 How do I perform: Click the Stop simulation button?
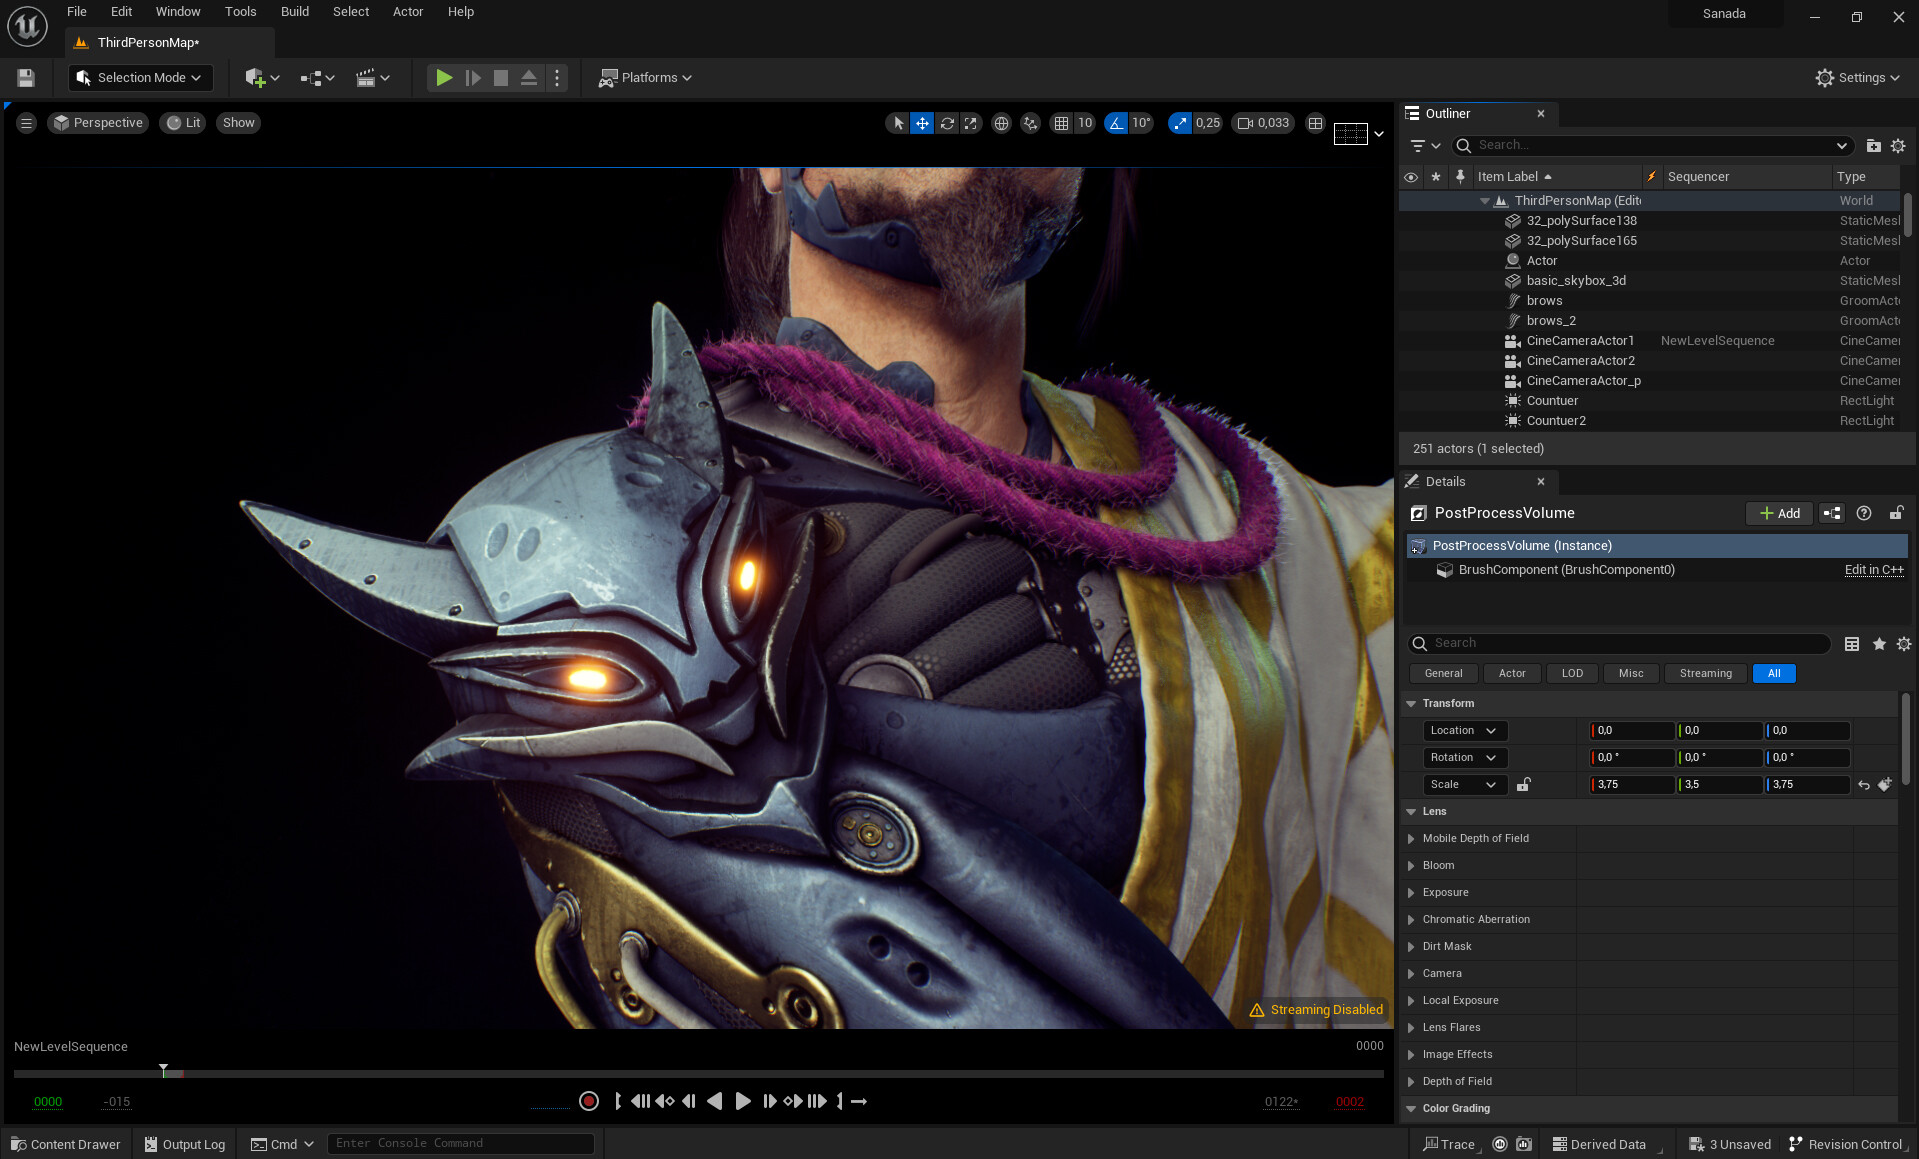501,78
